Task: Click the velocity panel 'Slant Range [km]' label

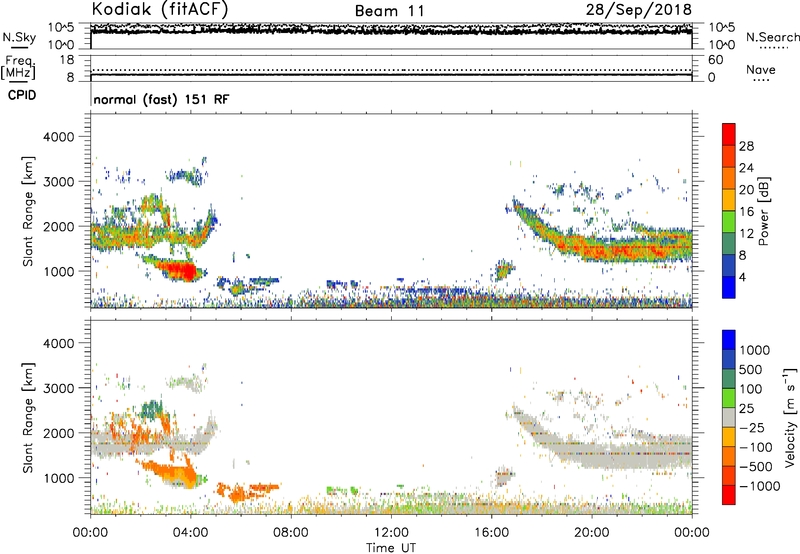Action: [x=28, y=418]
